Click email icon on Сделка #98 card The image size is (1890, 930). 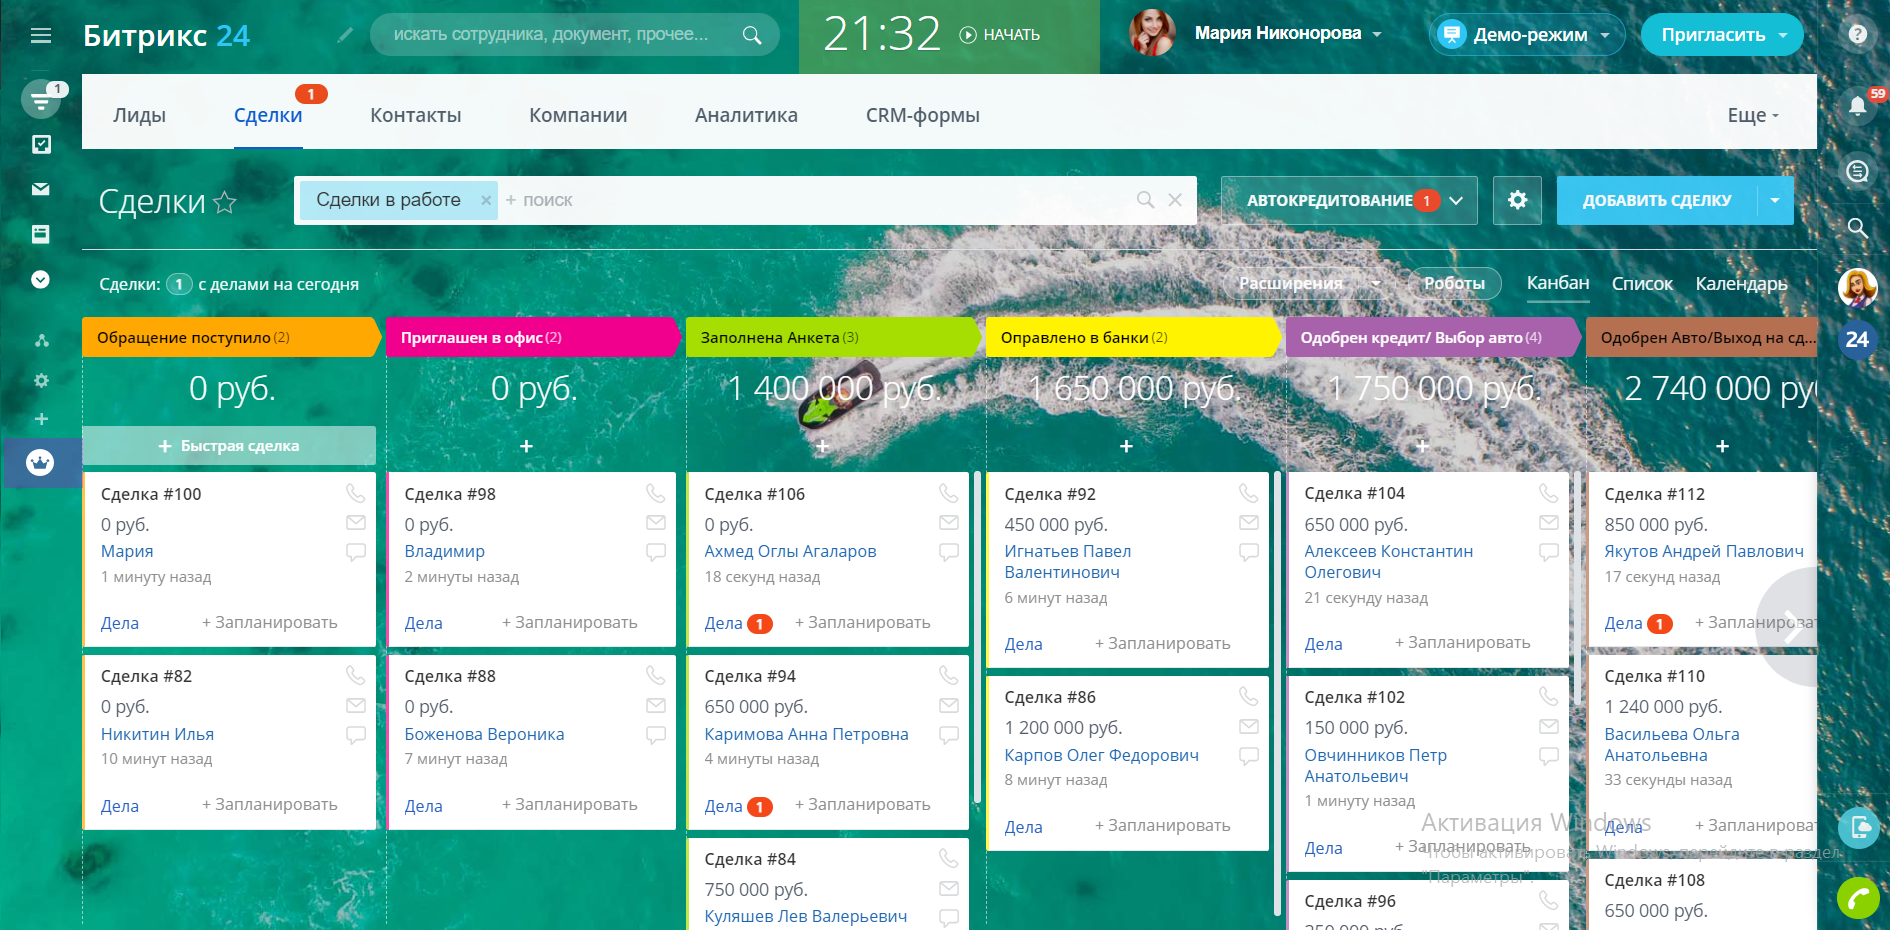pyautogui.click(x=656, y=522)
